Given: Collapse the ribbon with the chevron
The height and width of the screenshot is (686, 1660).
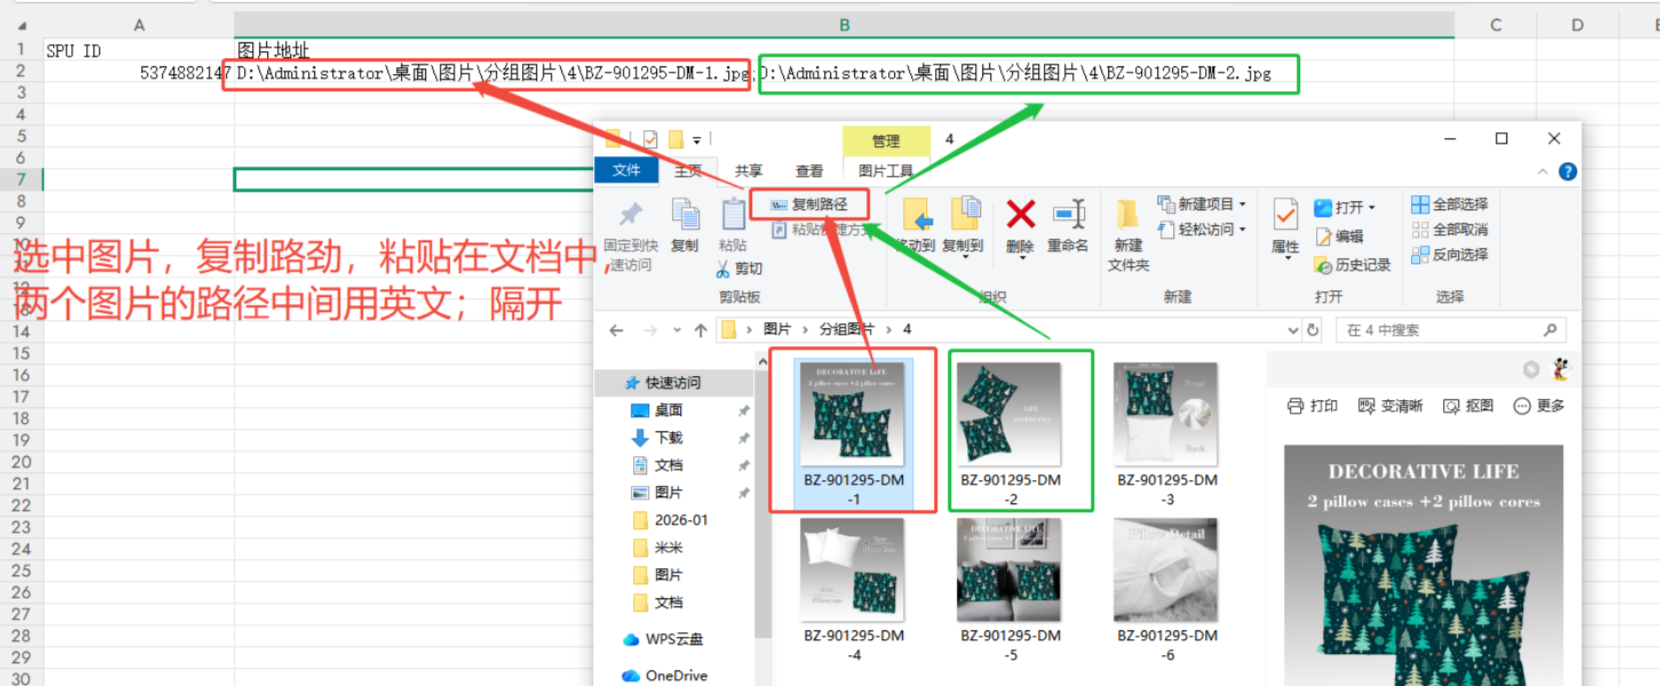Looking at the screenshot, I should point(1542,172).
